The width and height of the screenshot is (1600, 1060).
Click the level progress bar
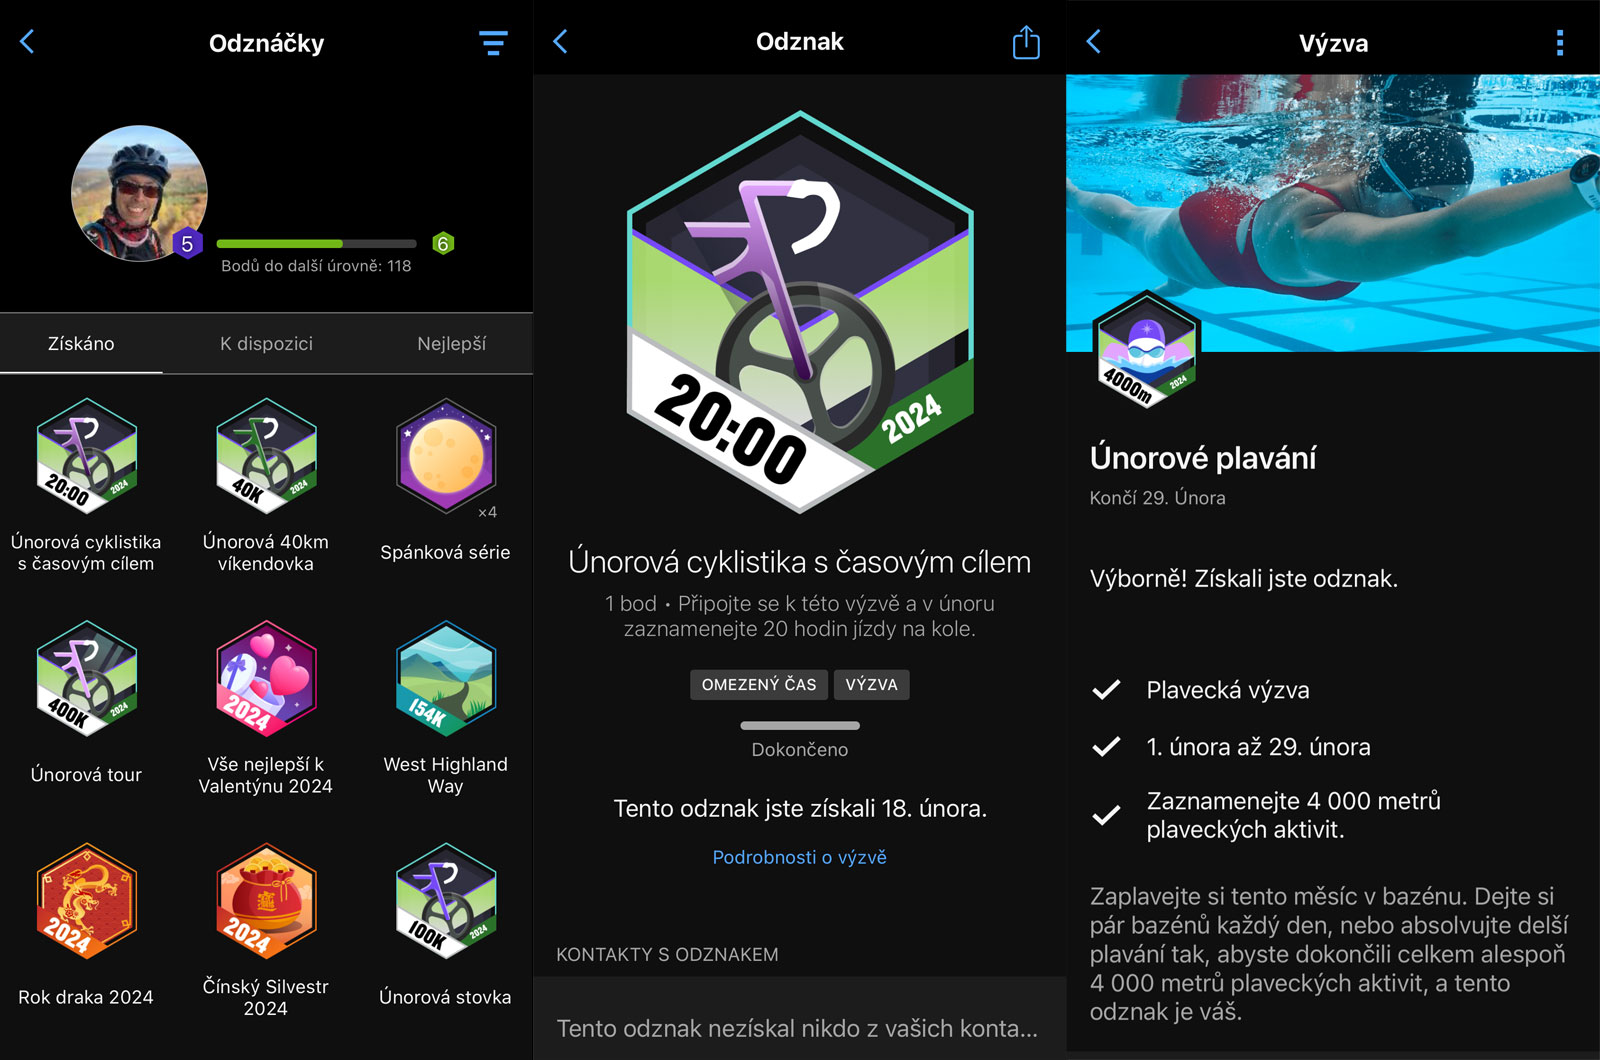[x=316, y=244]
